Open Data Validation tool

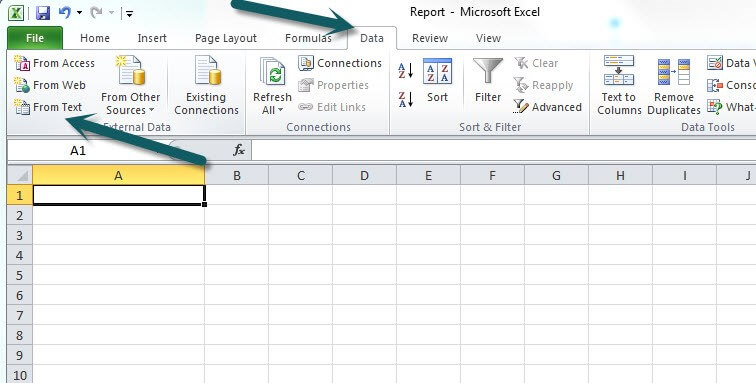click(731, 63)
